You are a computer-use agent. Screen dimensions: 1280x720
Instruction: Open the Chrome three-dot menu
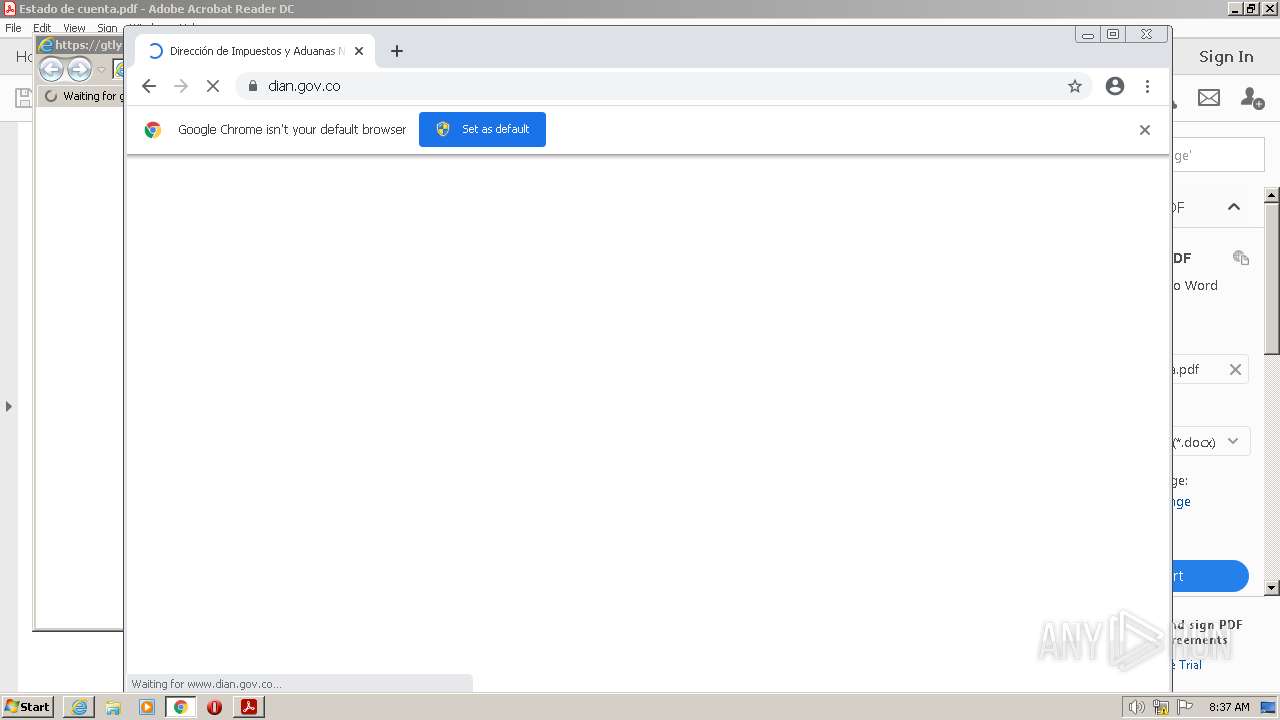coord(1147,86)
